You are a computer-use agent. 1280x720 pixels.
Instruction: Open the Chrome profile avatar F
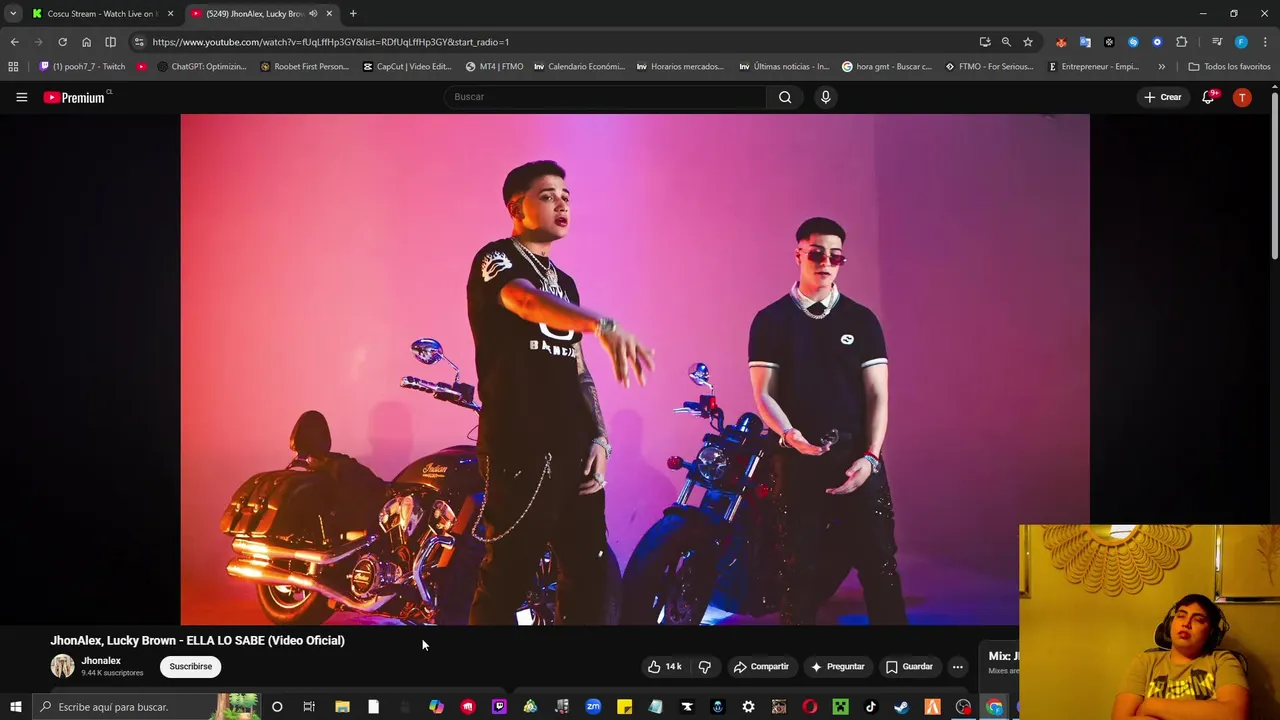coord(1241,42)
